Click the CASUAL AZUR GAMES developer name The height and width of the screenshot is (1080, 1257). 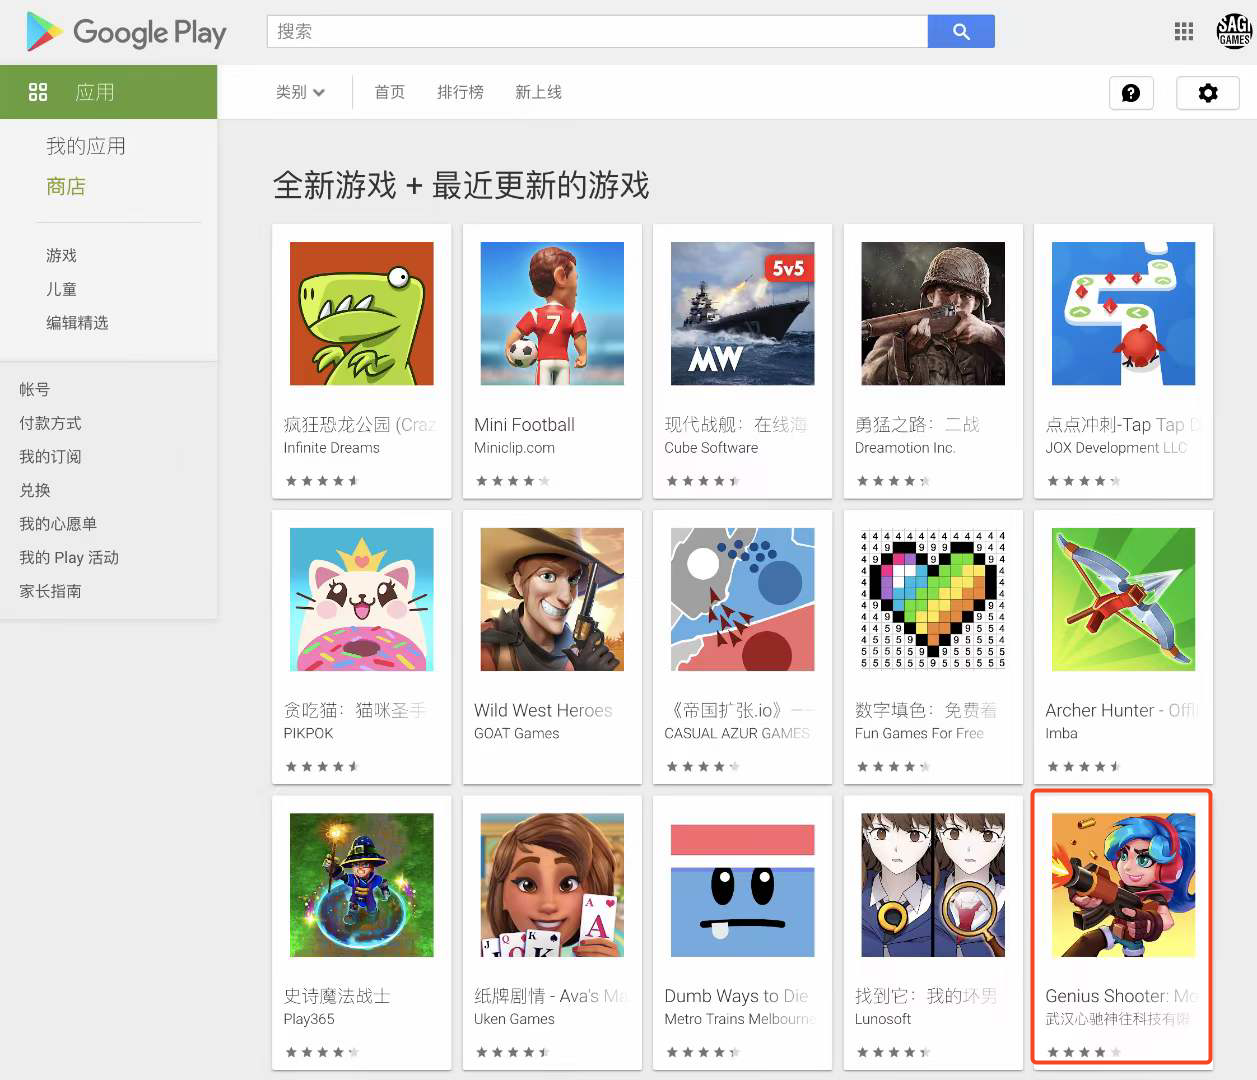pyautogui.click(x=737, y=733)
